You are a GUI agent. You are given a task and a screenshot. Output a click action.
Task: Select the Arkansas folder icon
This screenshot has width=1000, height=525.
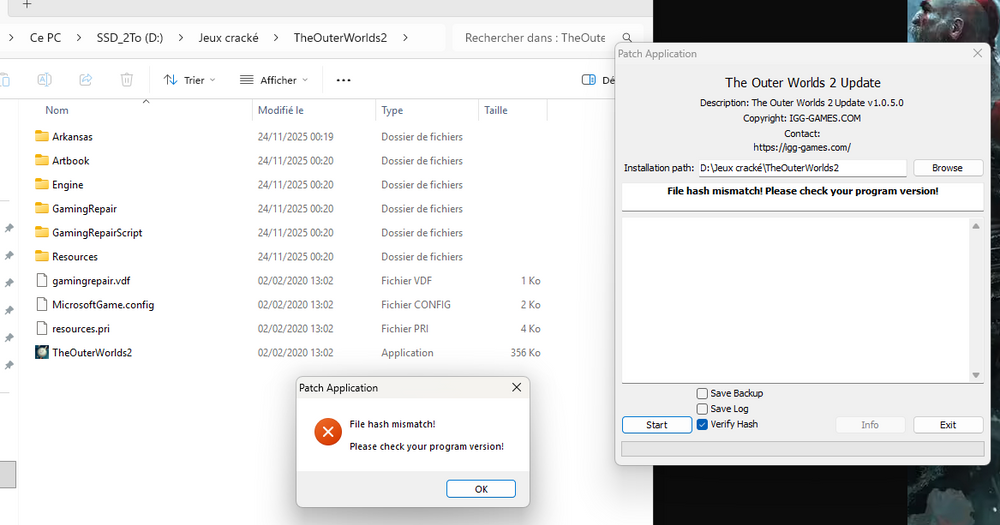pos(42,137)
